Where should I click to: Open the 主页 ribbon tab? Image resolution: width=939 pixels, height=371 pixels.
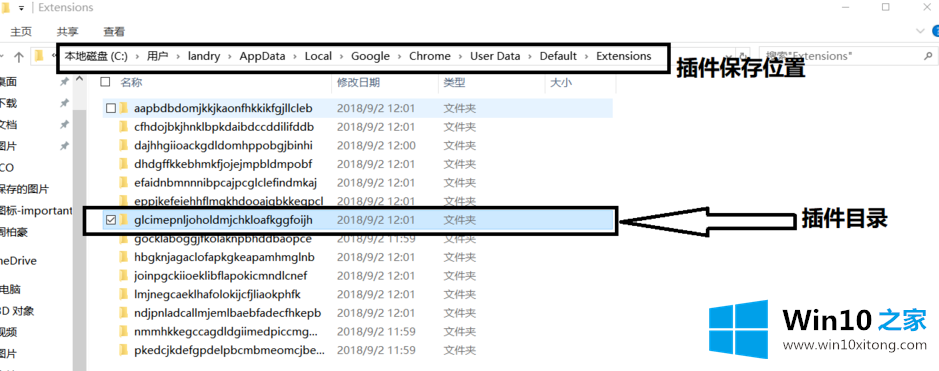(x=21, y=31)
